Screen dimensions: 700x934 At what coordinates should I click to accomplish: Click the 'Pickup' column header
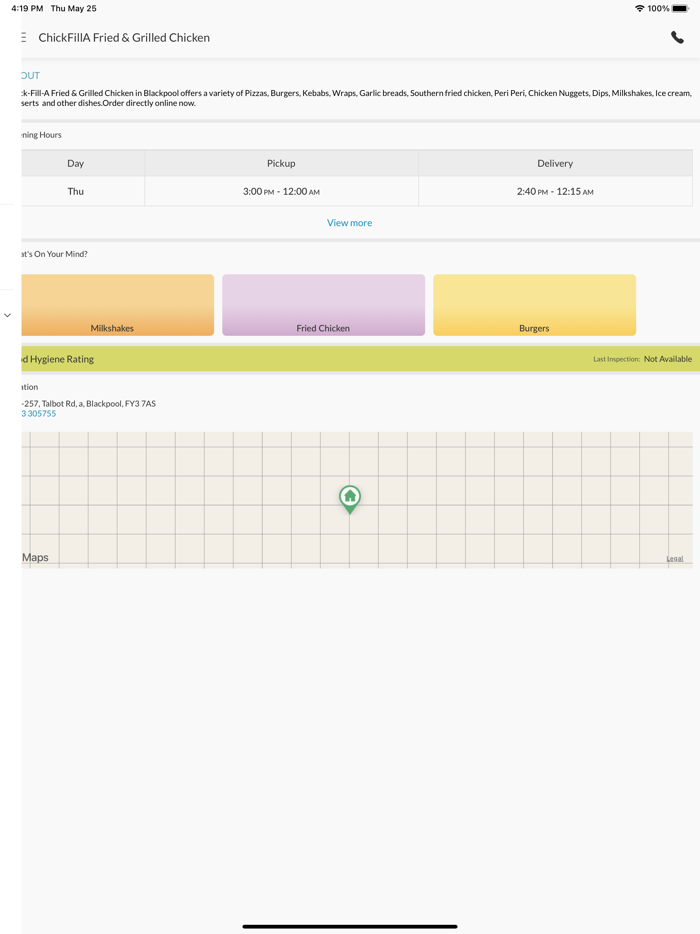pos(281,163)
